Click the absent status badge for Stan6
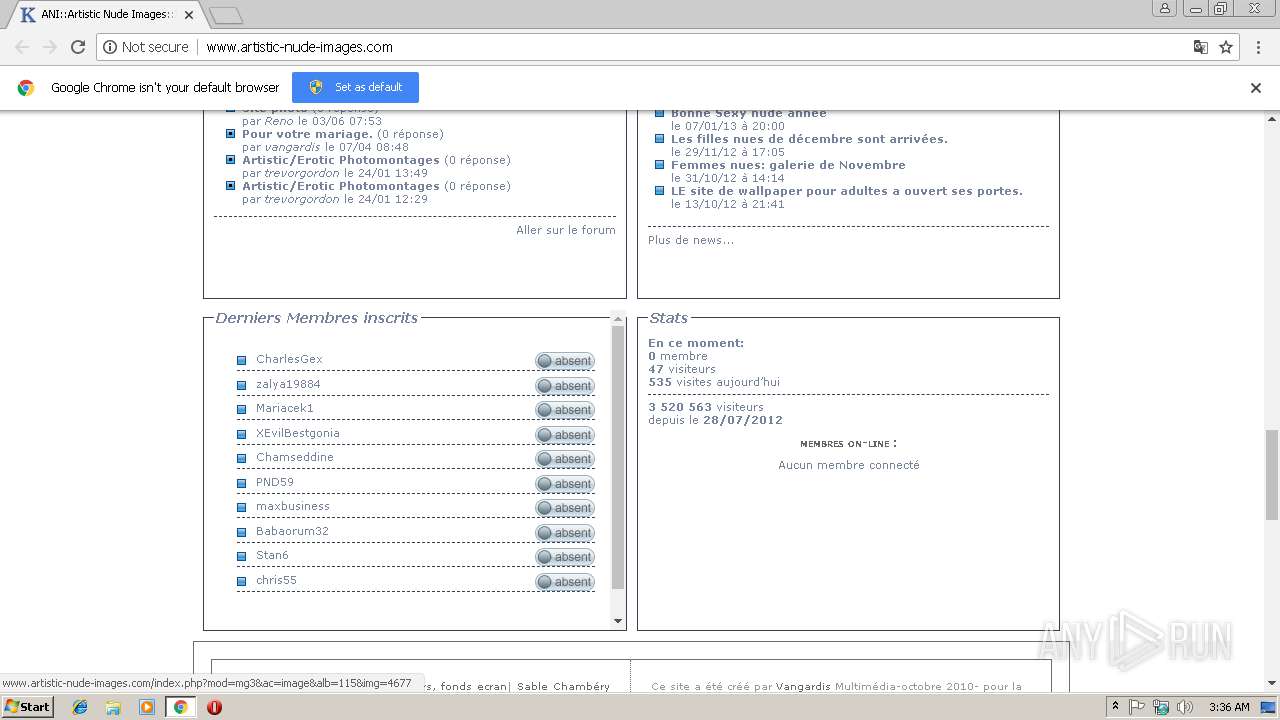Screen dimensions: 1280x720 [565, 557]
